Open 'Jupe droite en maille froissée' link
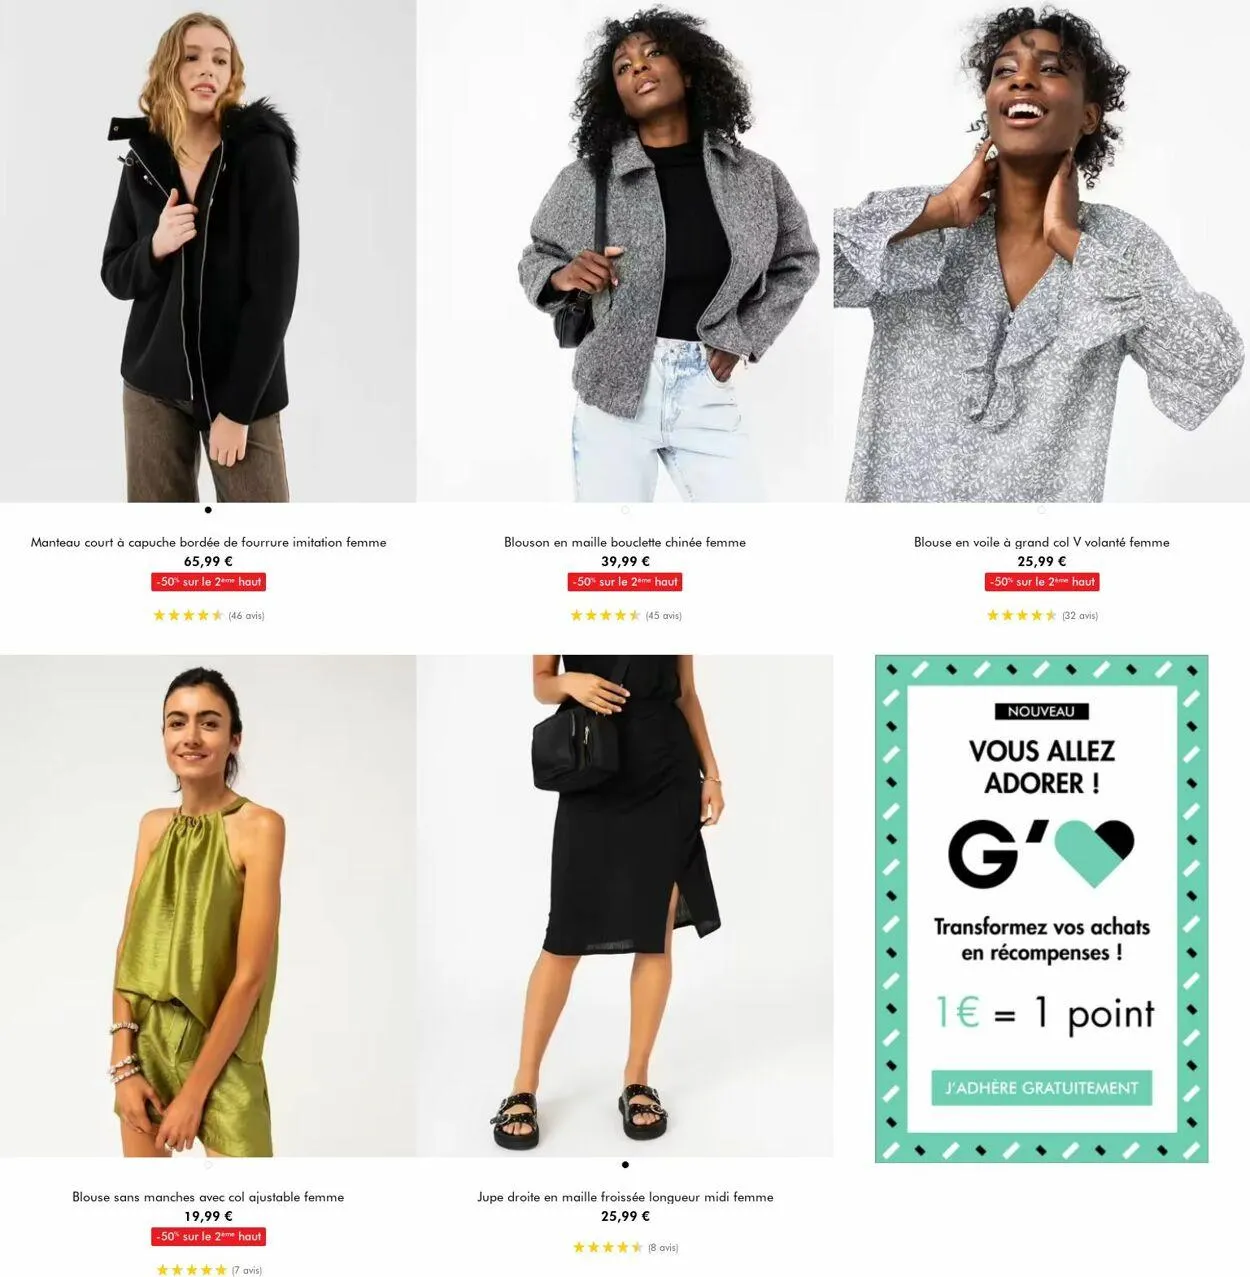 [625, 1197]
